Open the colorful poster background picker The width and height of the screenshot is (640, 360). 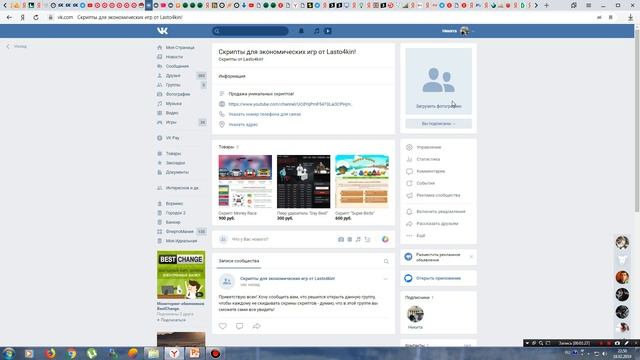click(x=385, y=240)
